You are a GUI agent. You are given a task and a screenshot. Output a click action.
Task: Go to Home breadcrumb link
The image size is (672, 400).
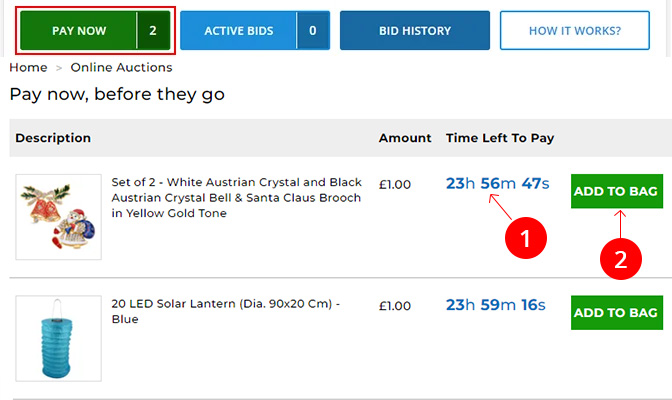click(28, 67)
